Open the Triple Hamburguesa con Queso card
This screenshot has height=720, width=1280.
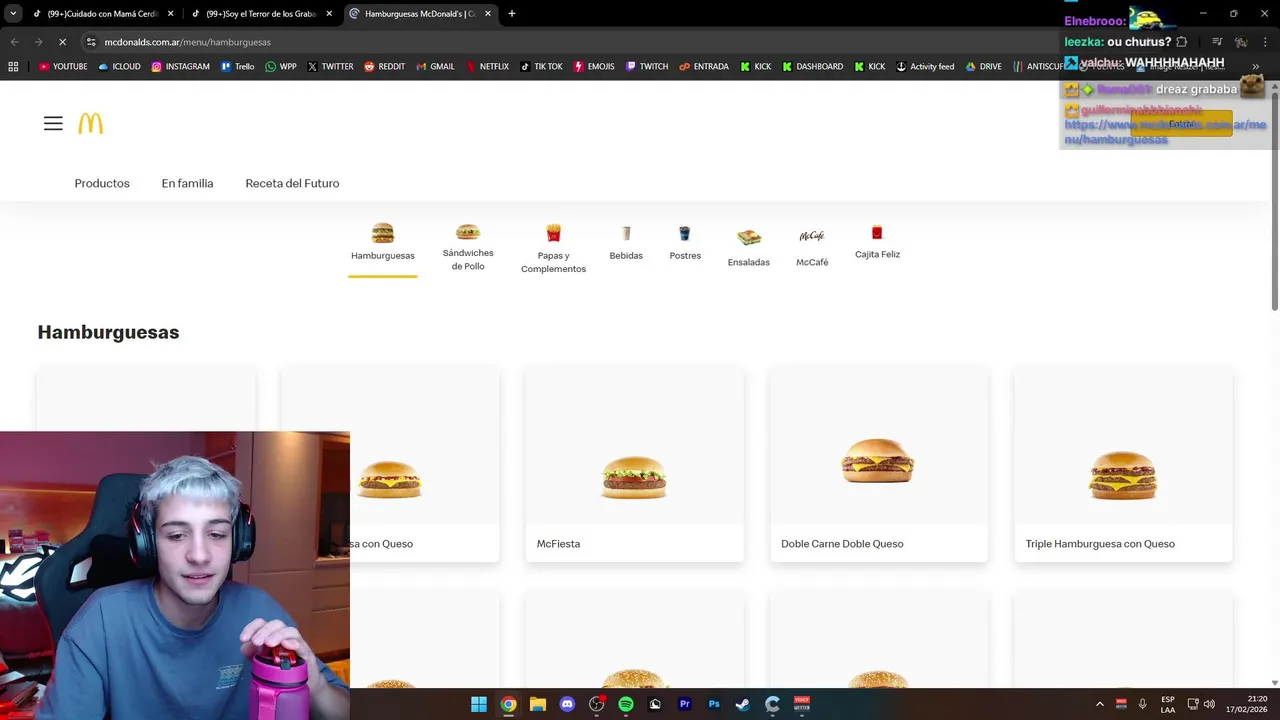point(1123,465)
